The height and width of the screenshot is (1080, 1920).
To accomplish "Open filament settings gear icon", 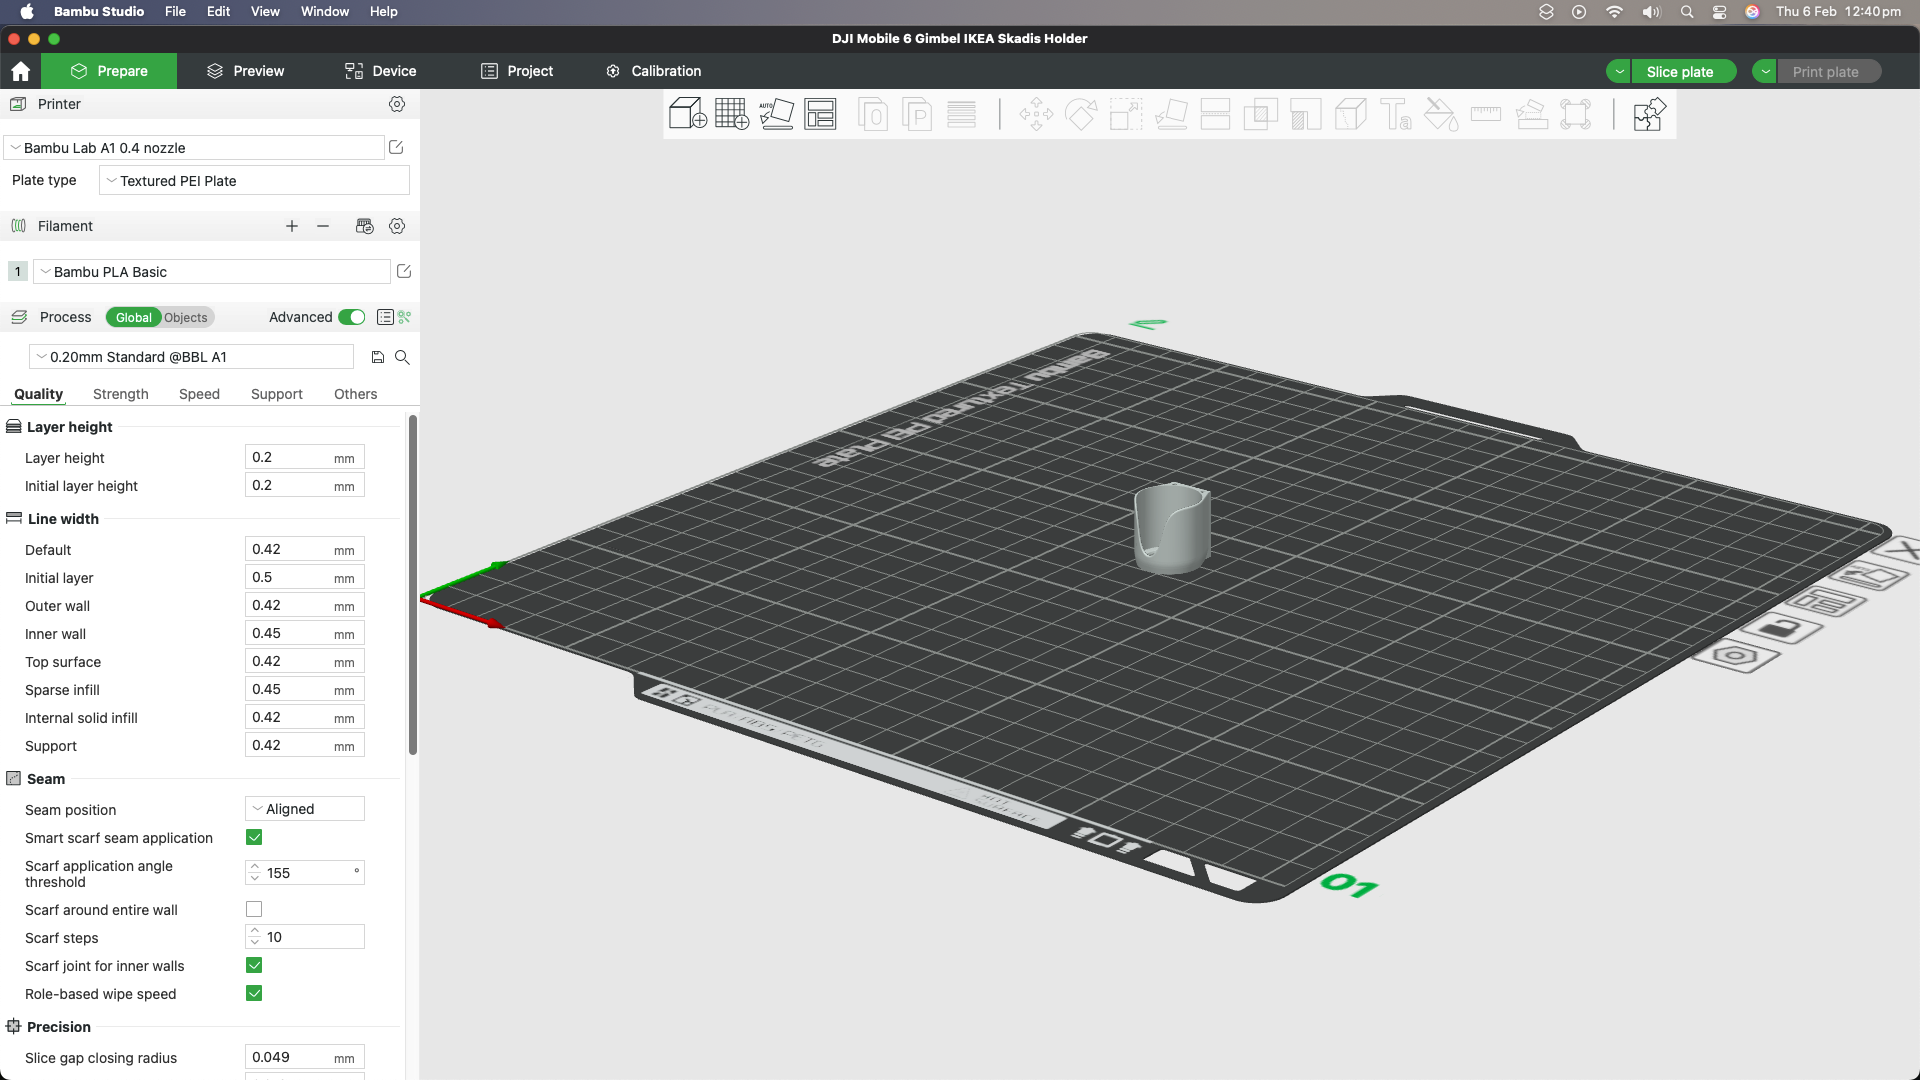I will [x=397, y=226].
